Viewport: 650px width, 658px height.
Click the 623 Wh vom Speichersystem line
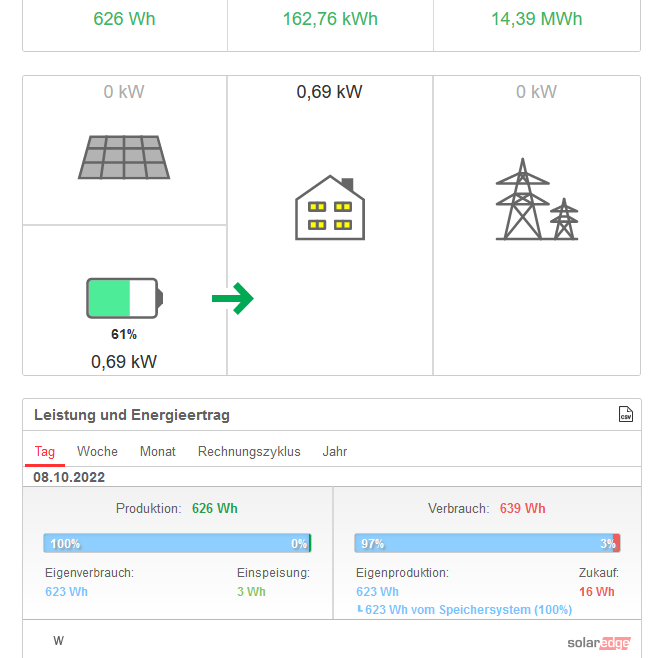pos(468,610)
